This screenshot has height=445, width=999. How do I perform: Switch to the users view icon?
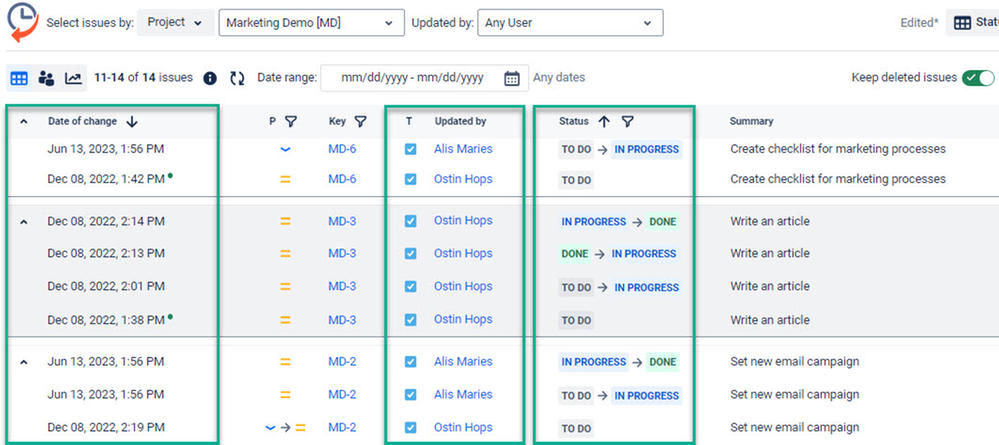click(x=46, y=78)
